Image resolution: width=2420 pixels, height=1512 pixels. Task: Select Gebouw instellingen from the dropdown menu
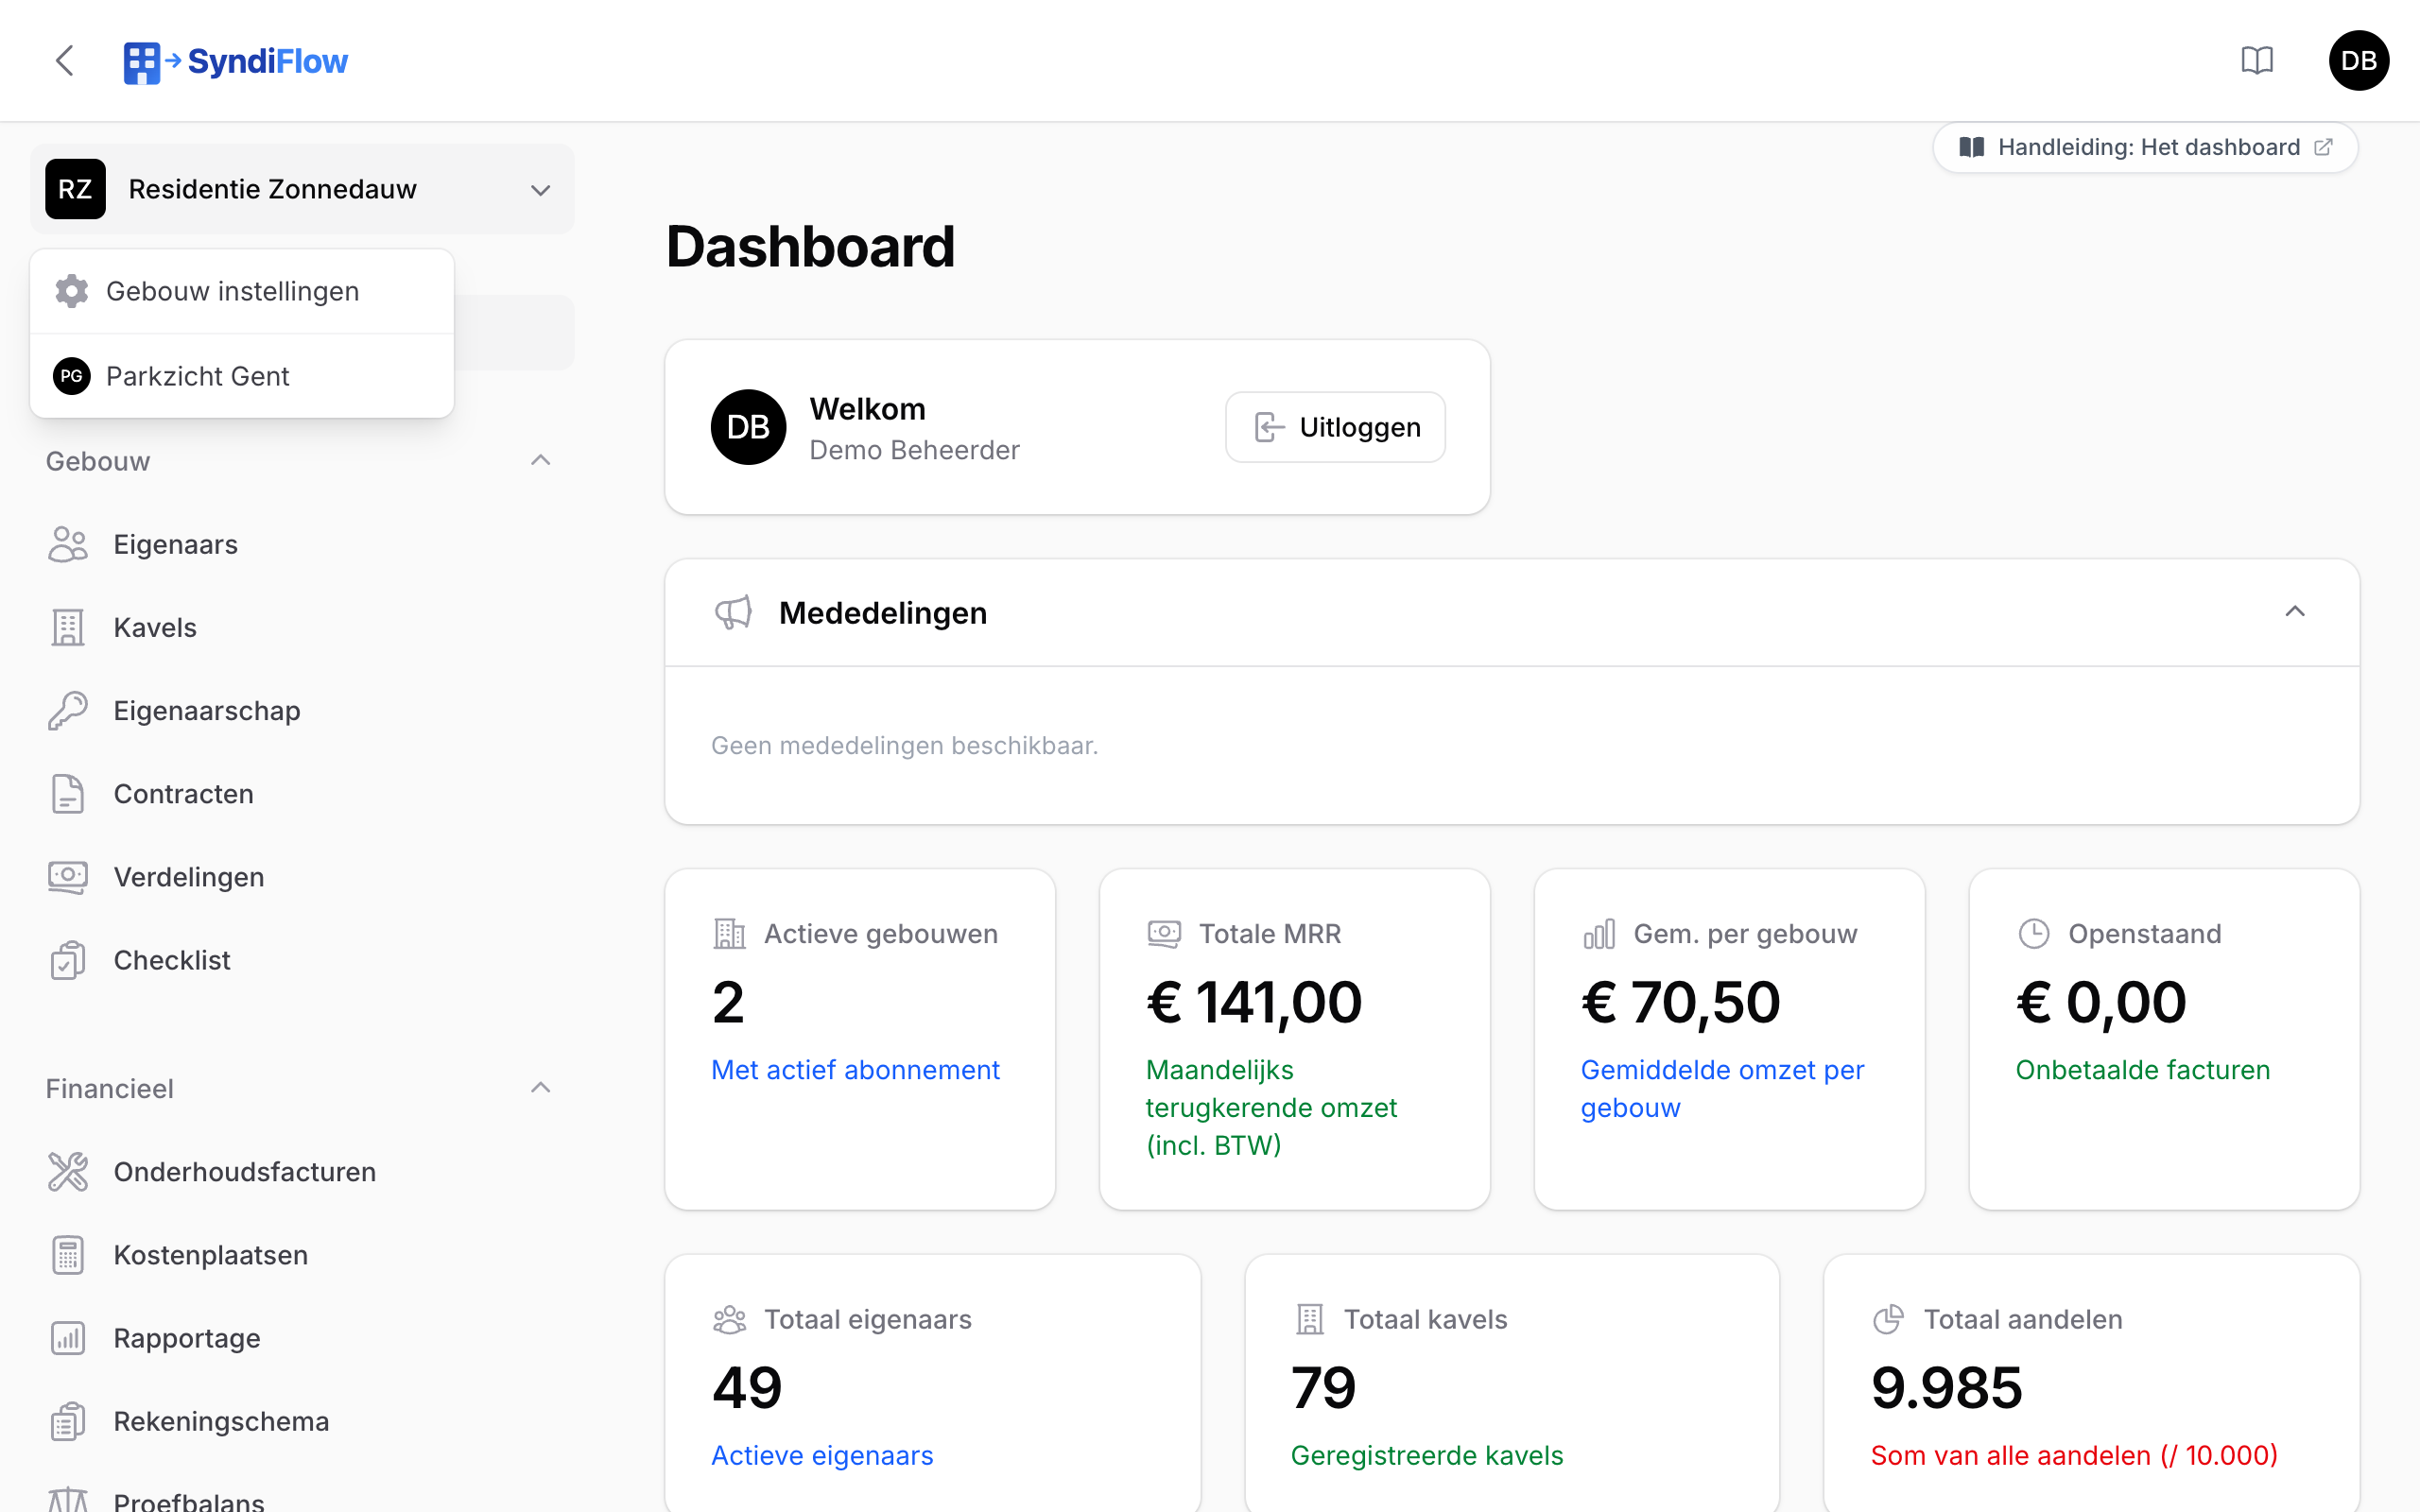(x=242, y=291)
